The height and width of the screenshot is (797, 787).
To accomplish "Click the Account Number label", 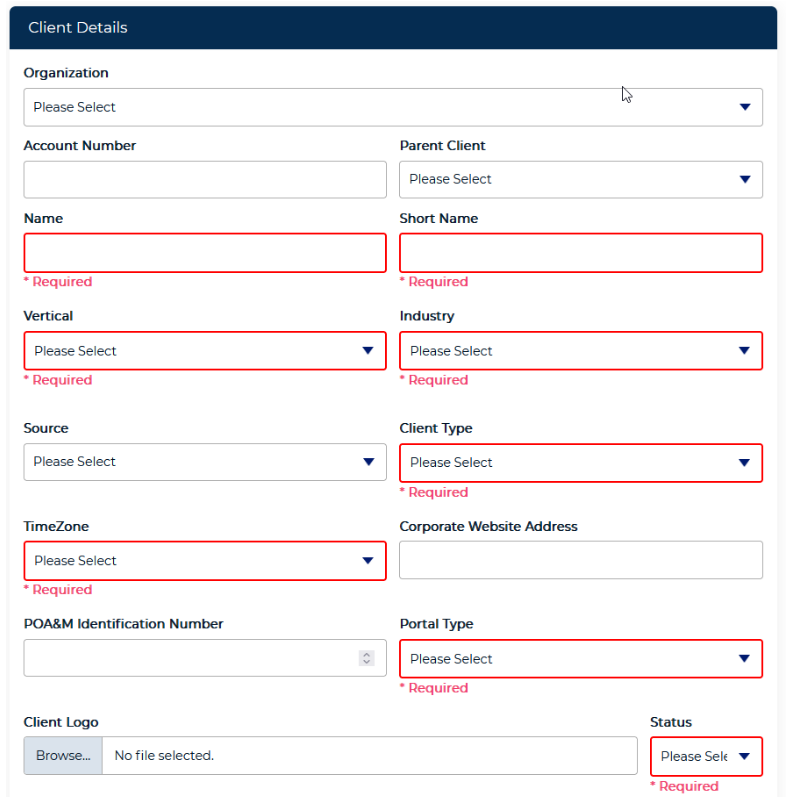I will (x=80, y=145).
